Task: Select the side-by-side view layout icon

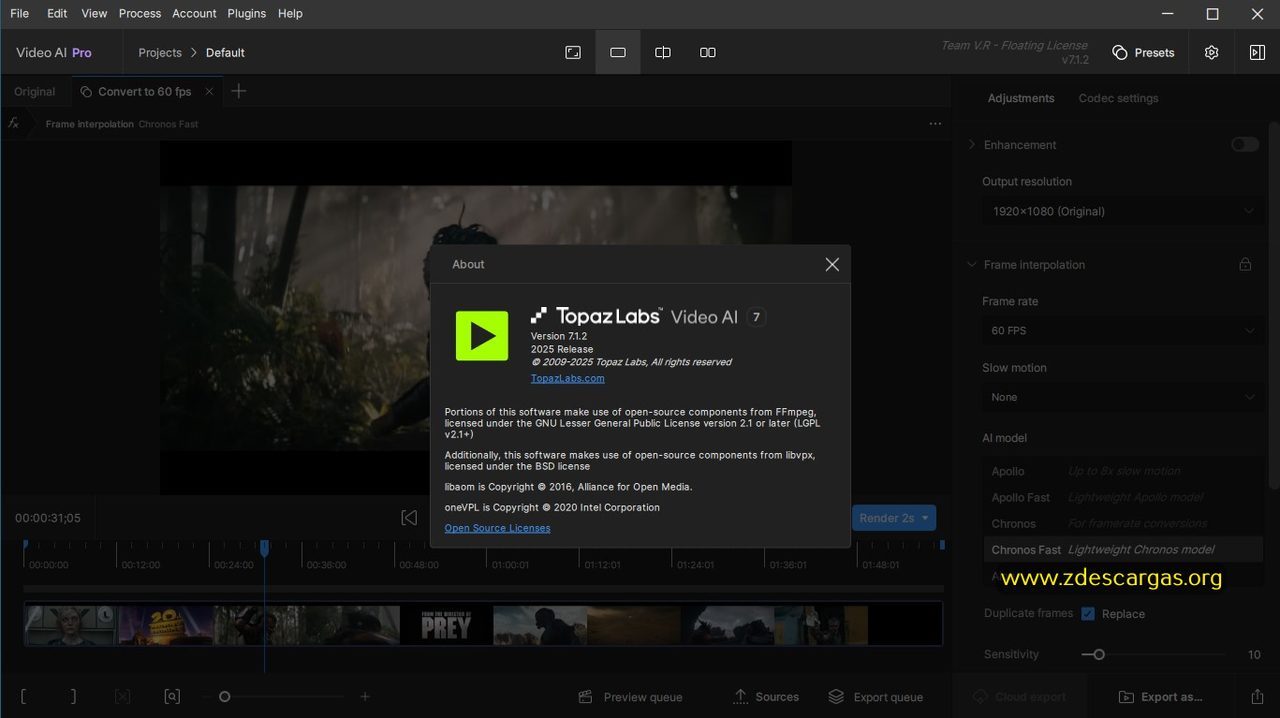Action: (708, 52)
